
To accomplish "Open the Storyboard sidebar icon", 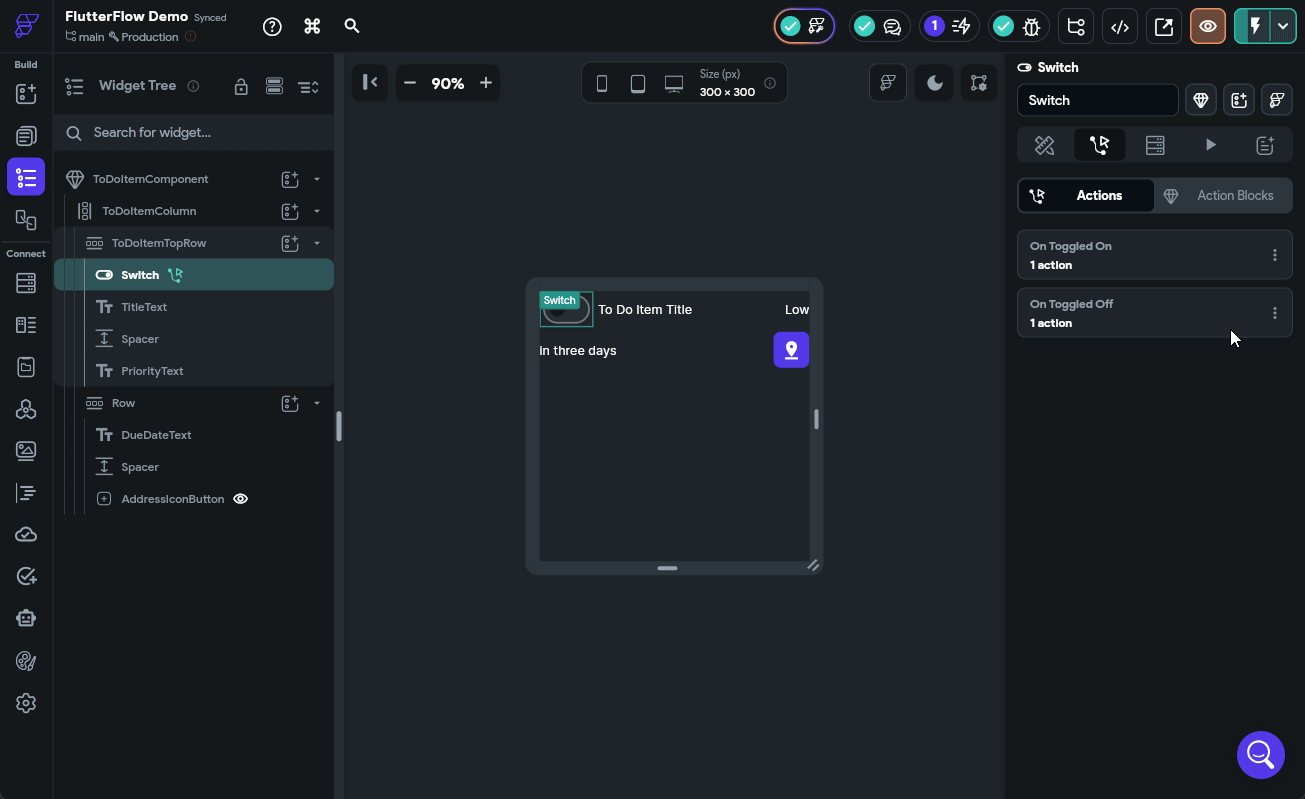I will (26, 220).
